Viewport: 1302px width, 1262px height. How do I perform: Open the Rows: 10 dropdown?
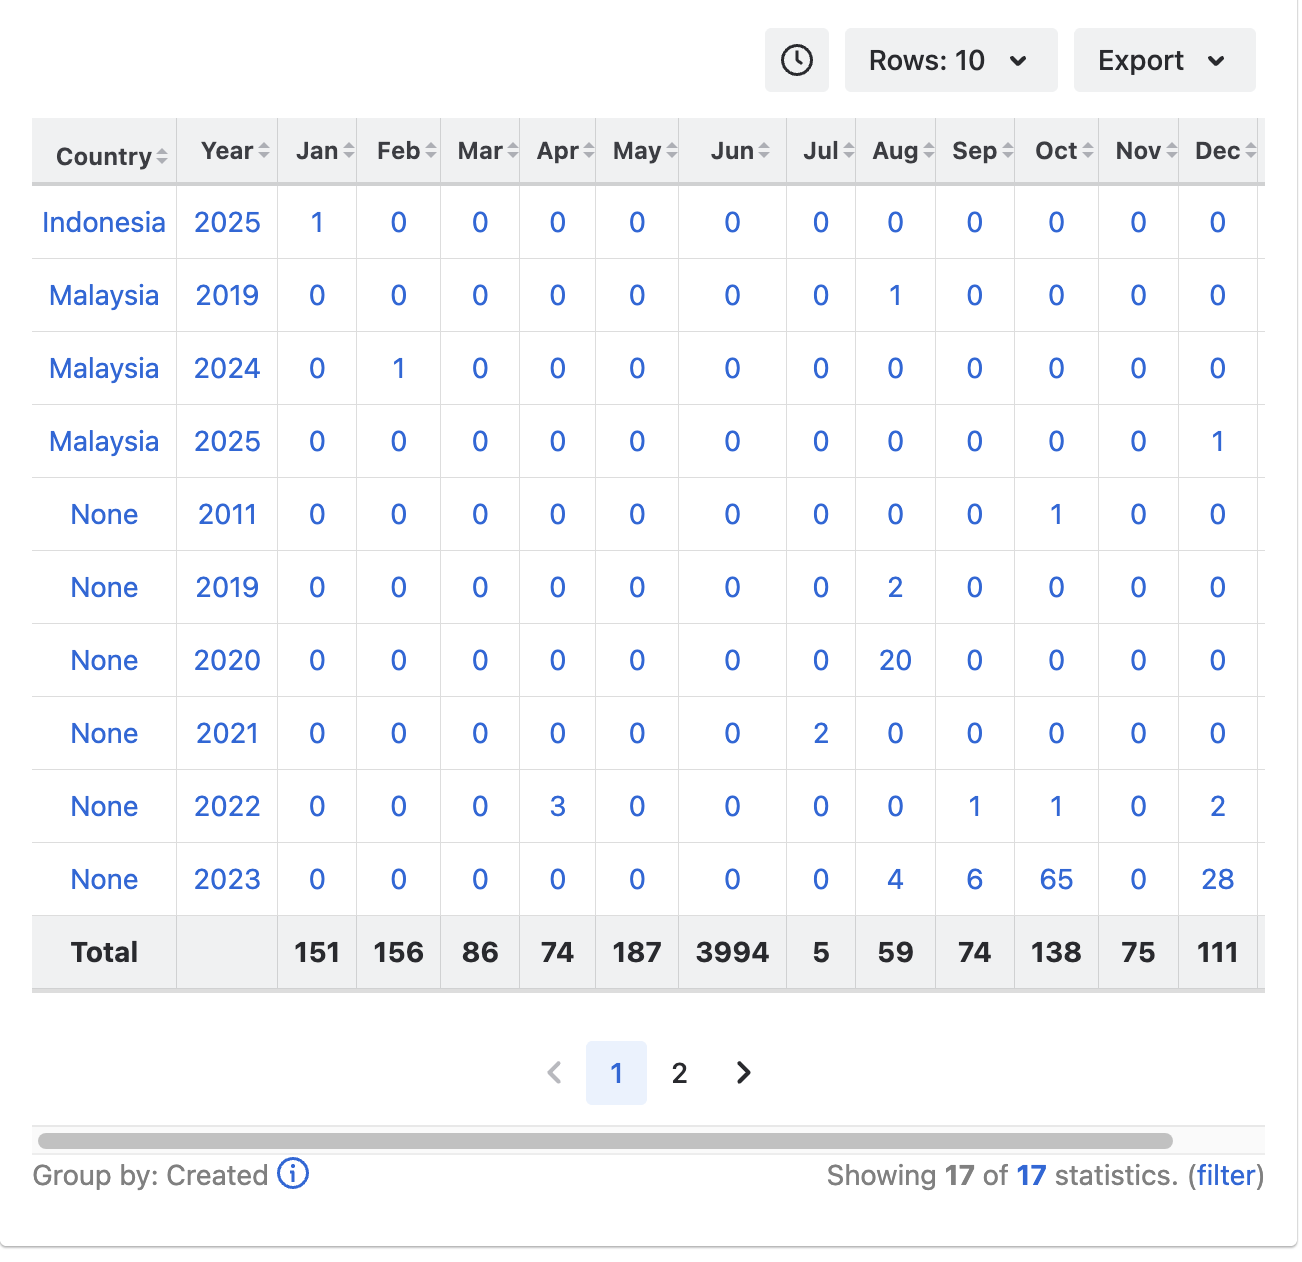(x=950, y=60)
